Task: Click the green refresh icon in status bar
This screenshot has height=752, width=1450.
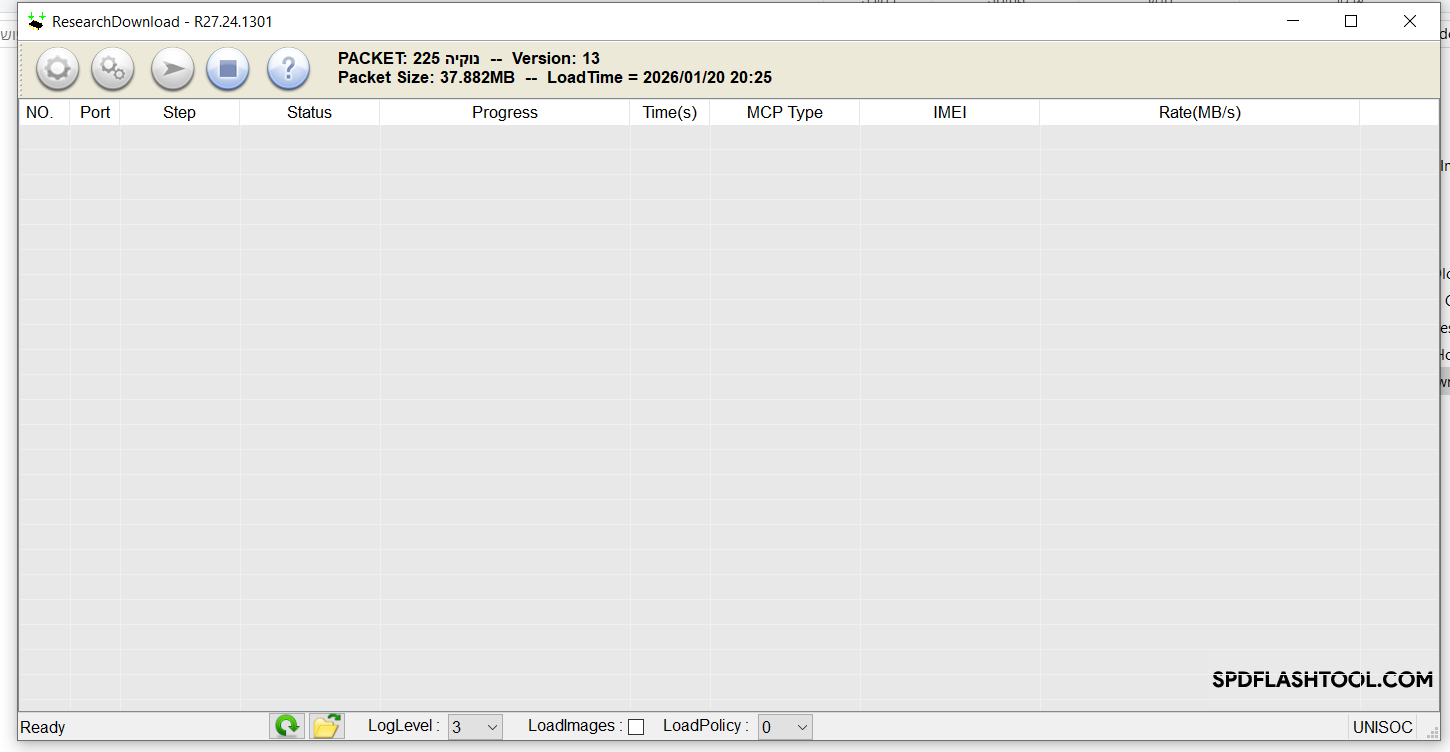Action: click(x=287, y=726)
